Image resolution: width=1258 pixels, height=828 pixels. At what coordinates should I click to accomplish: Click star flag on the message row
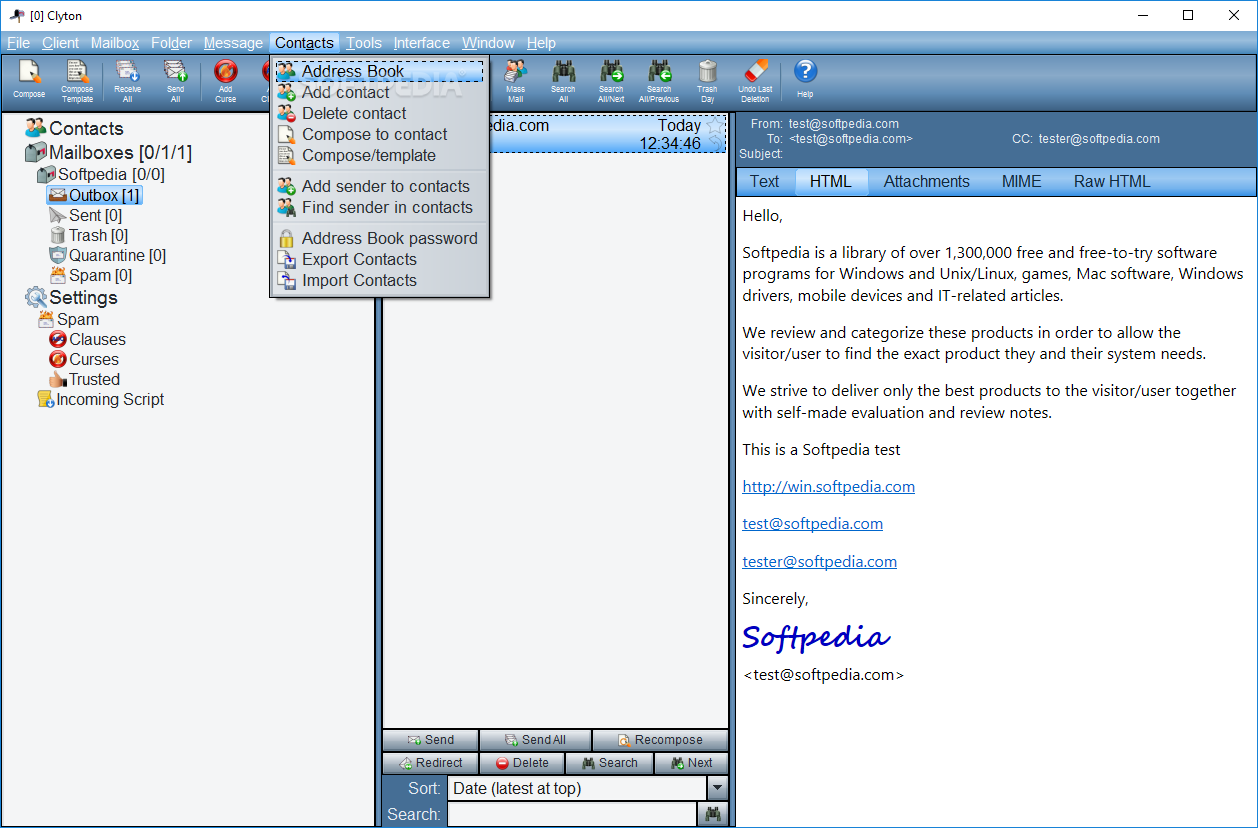click(x=714, y=126)
